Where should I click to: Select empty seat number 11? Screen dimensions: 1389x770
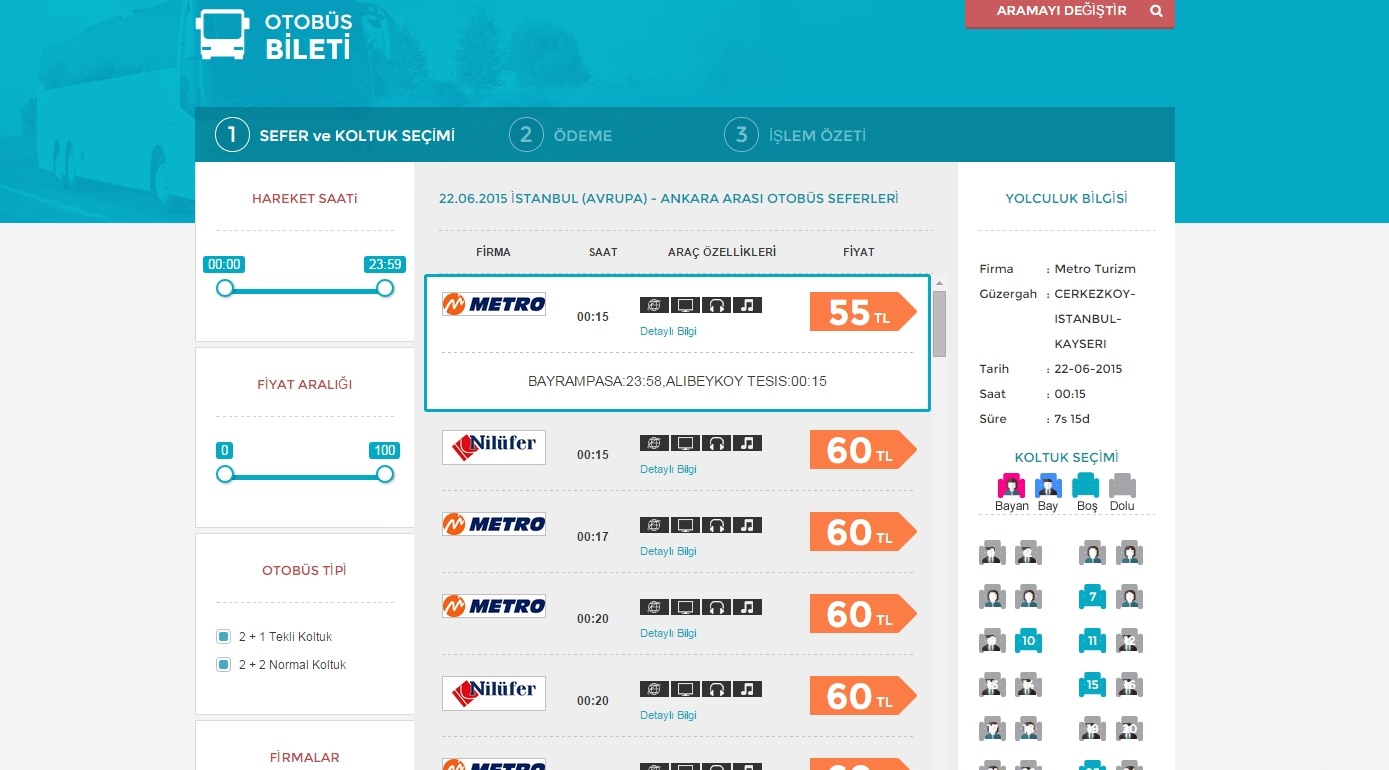click(1092, 640)
